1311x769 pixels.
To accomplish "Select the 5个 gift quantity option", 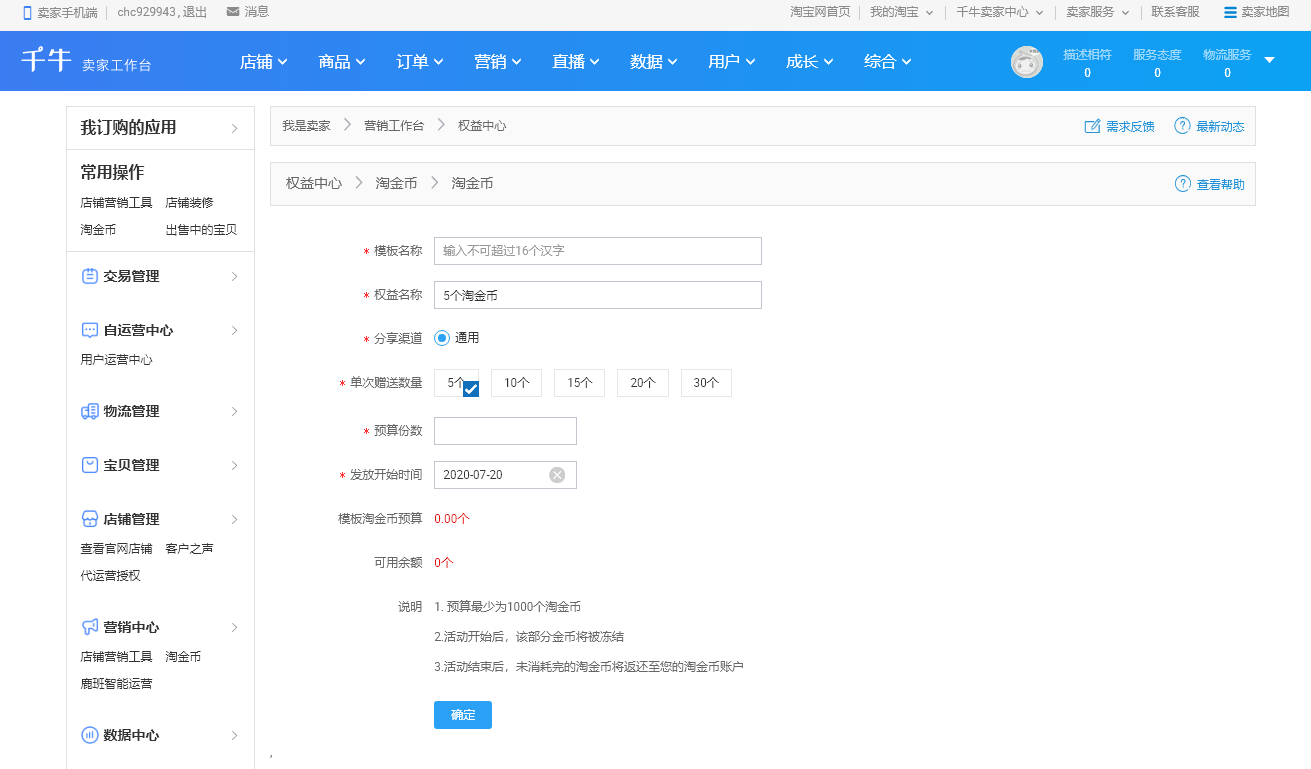I will click(456, 383).
